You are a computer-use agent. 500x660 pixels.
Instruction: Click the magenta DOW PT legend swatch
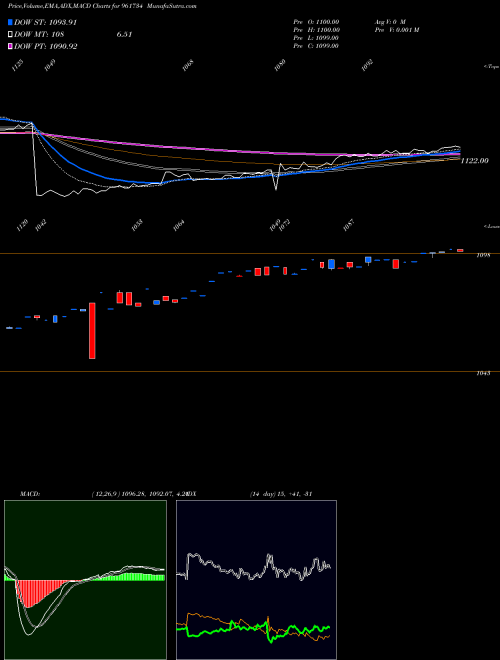click(10, 46)
